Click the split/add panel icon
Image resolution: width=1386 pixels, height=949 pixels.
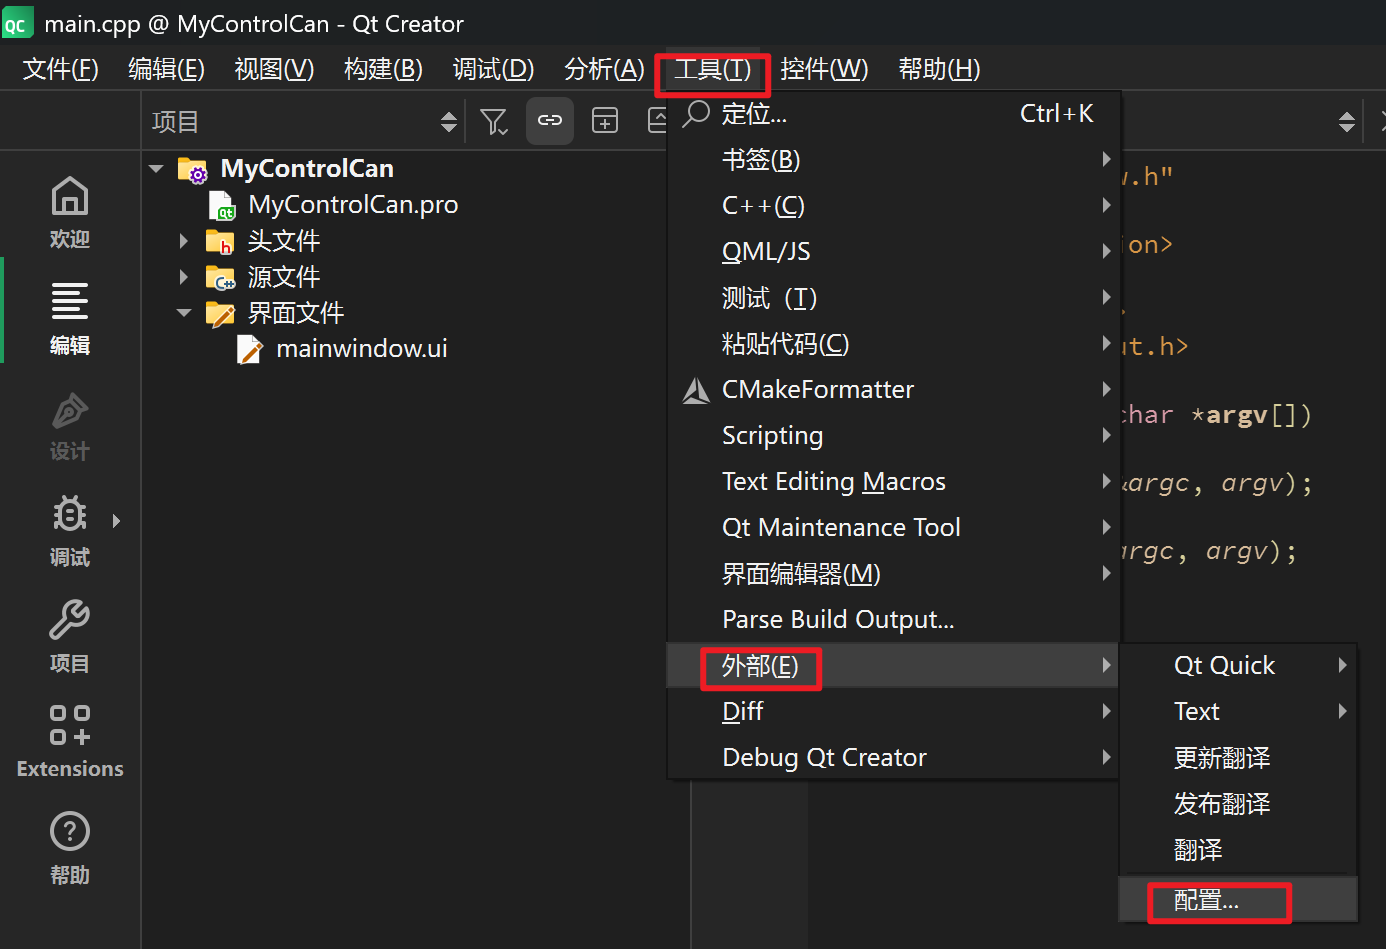(x=605, y=121)
